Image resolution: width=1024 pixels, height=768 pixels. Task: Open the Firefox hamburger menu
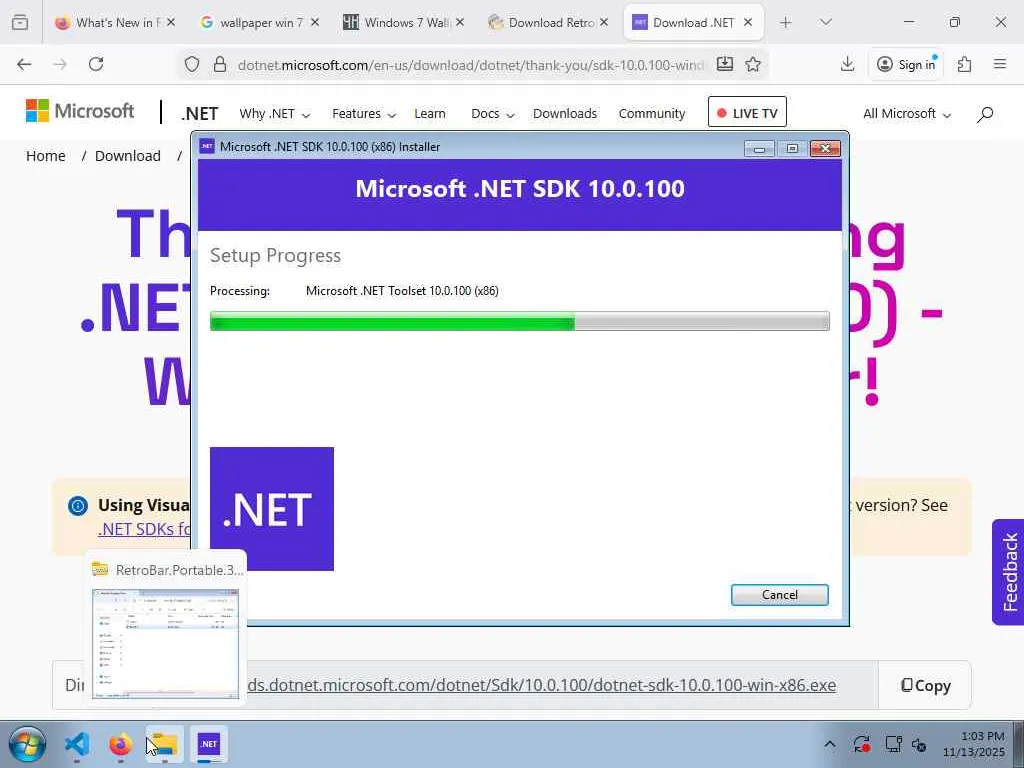[999, 64]
